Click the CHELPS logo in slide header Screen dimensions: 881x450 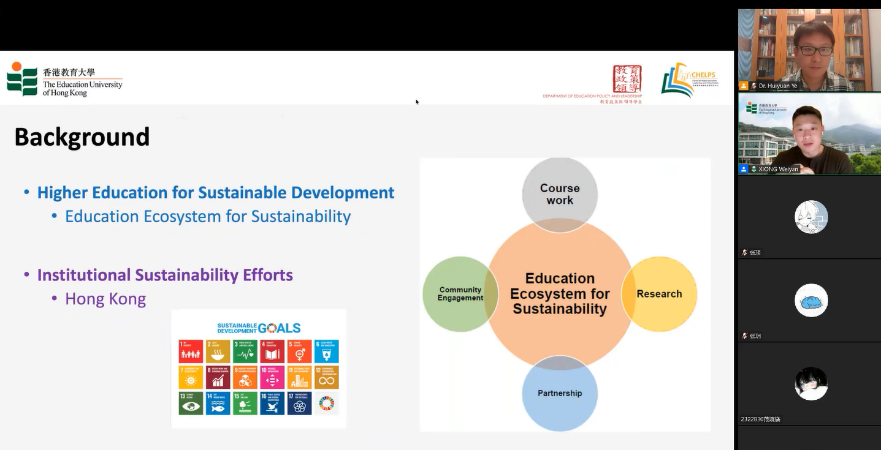[x=689, y=80]
